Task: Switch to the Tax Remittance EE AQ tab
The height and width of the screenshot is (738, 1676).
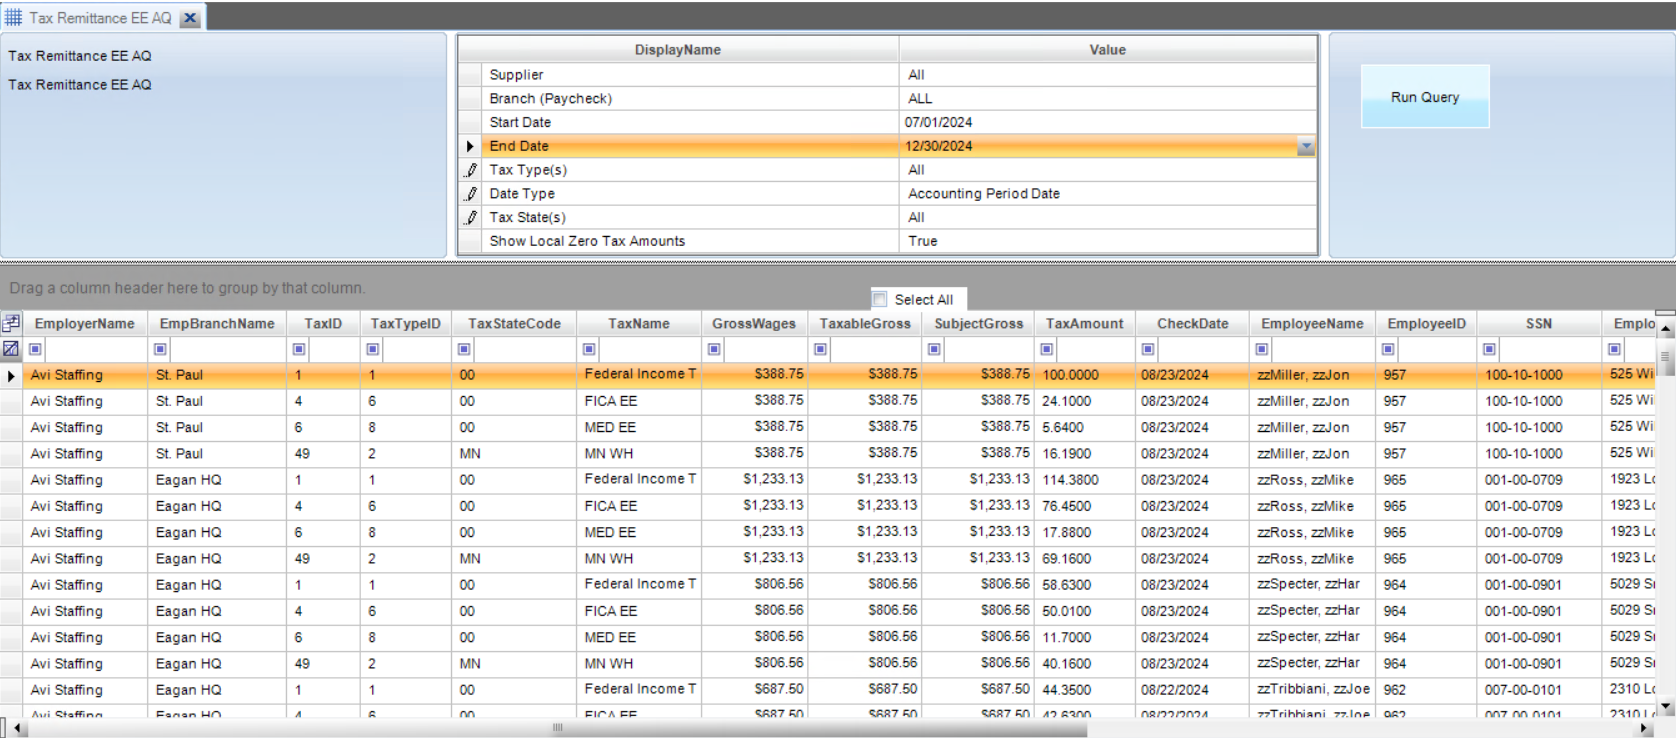Action: click(x=99, y=18)
